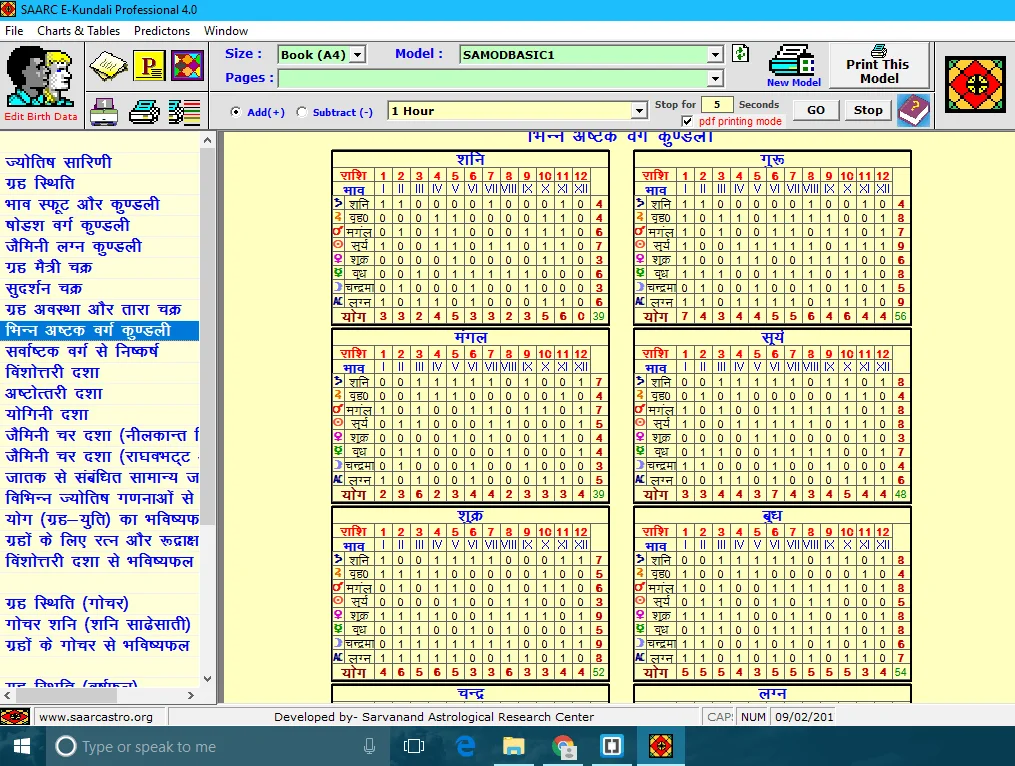Click the white bracket app taskbar icon
The image size is (1015, 766).
(x=612, y=747)
